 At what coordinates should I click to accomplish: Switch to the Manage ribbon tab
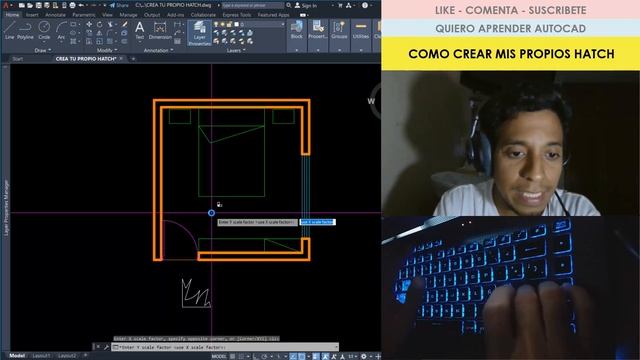coord(129,15)
